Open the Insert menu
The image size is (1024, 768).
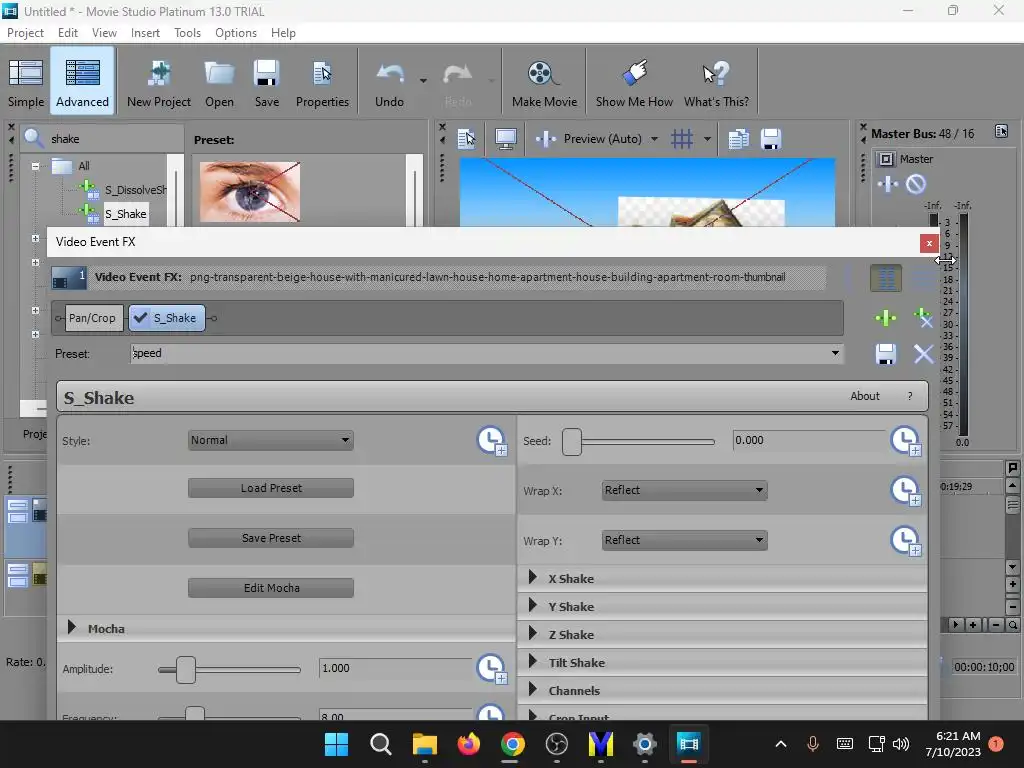pyautogui.click(x=145, y=33)
